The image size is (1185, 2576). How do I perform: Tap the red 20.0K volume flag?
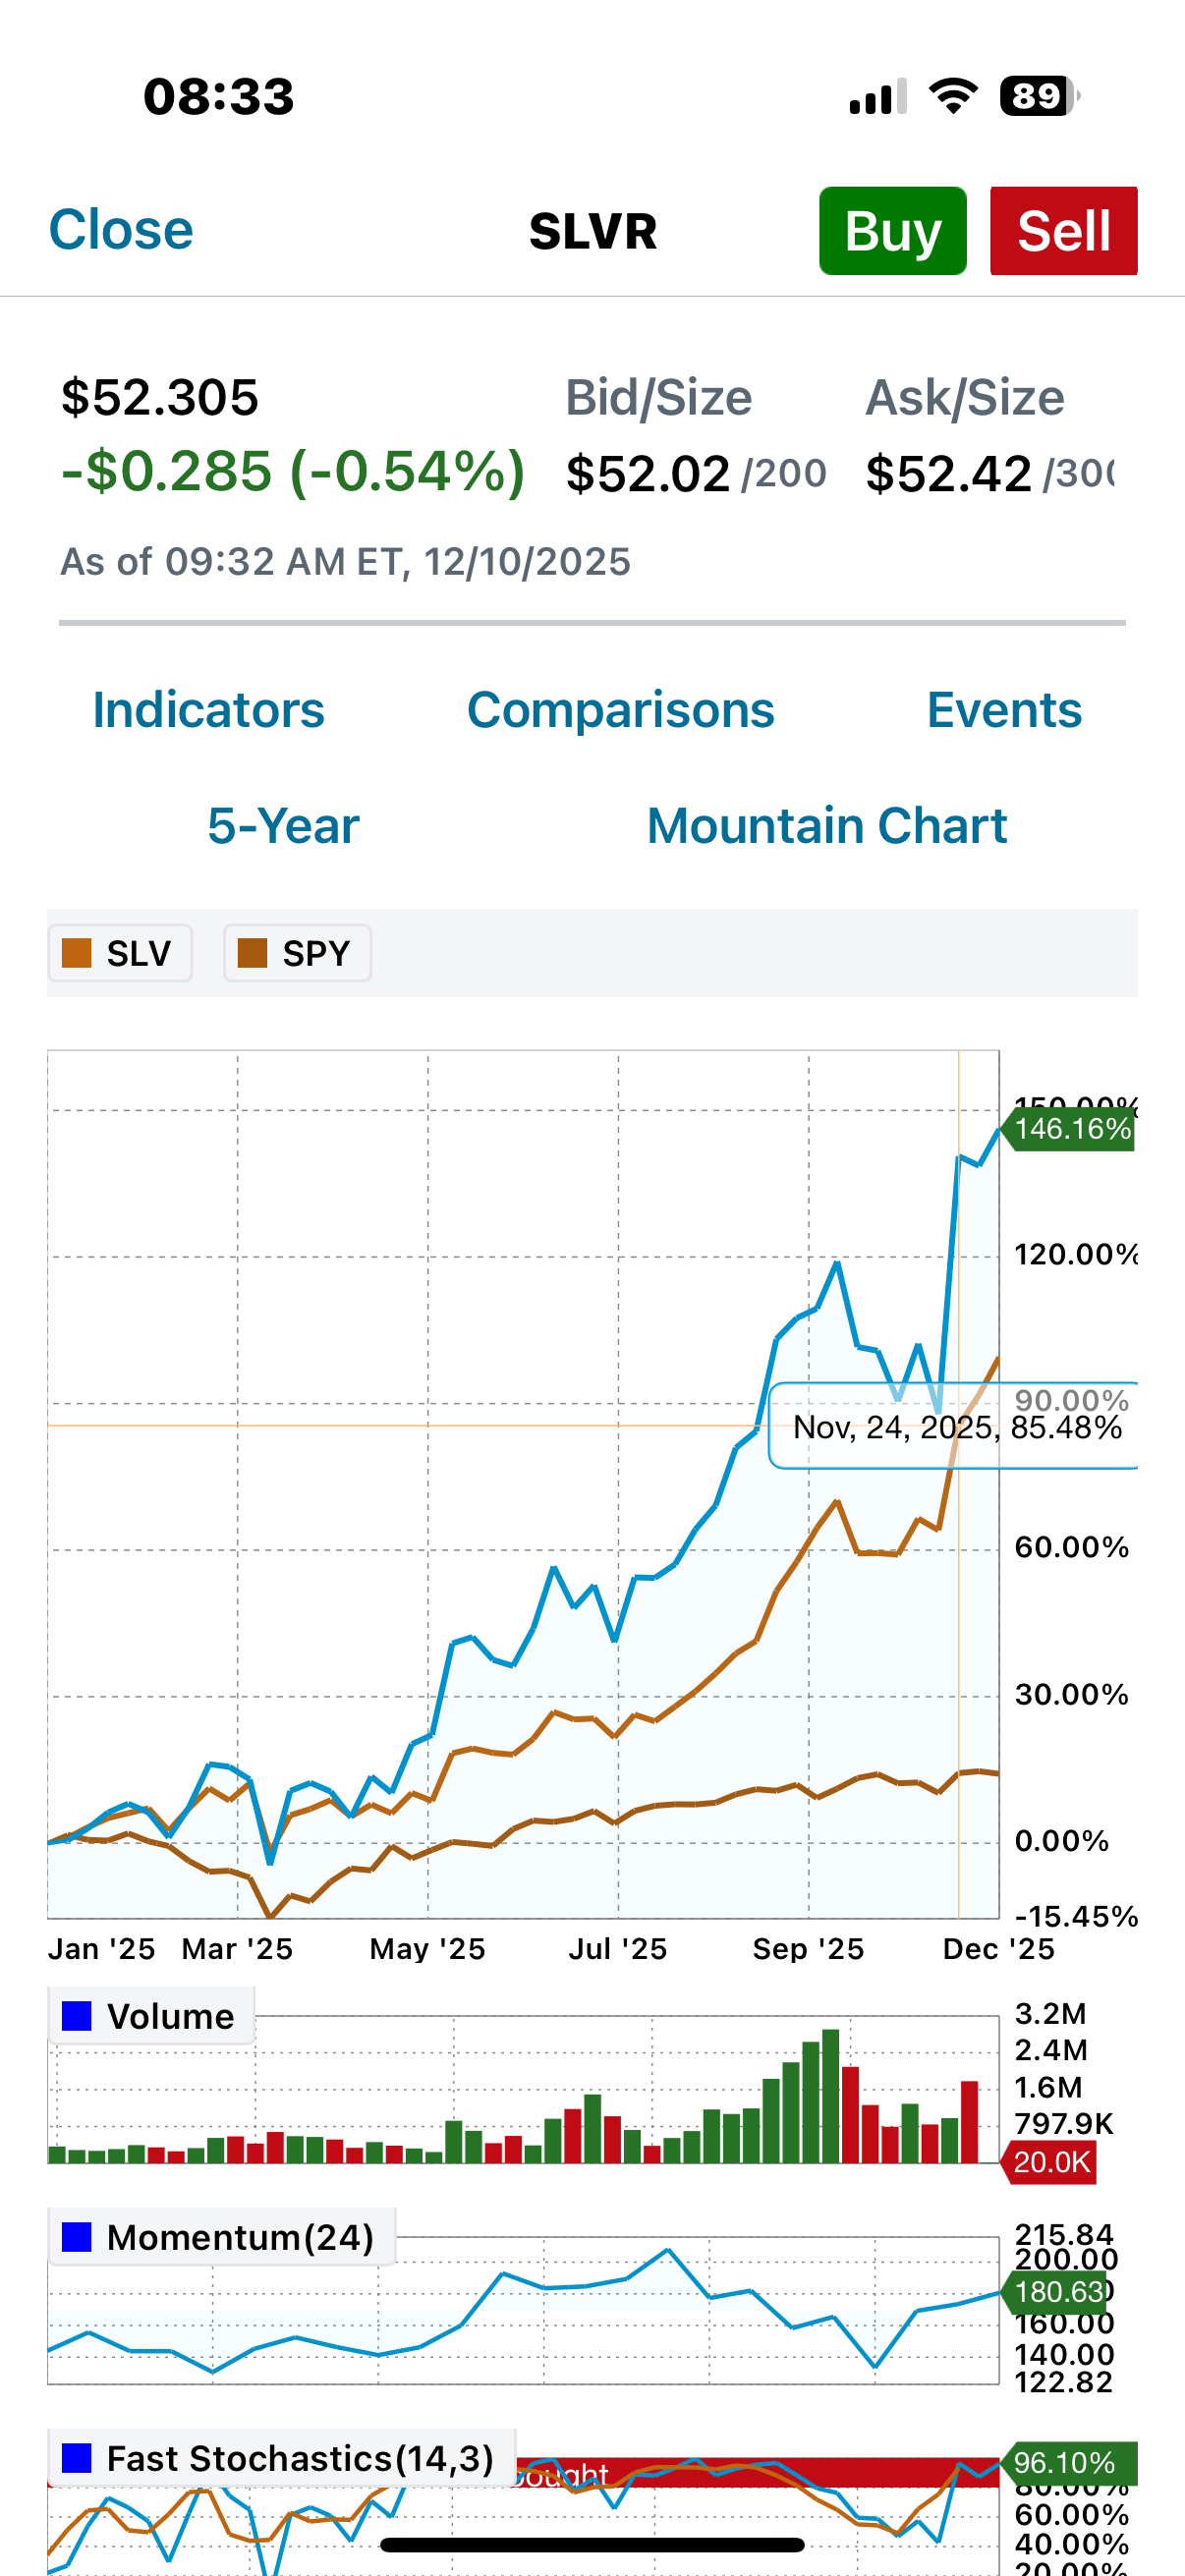tap(1051, 2162)
